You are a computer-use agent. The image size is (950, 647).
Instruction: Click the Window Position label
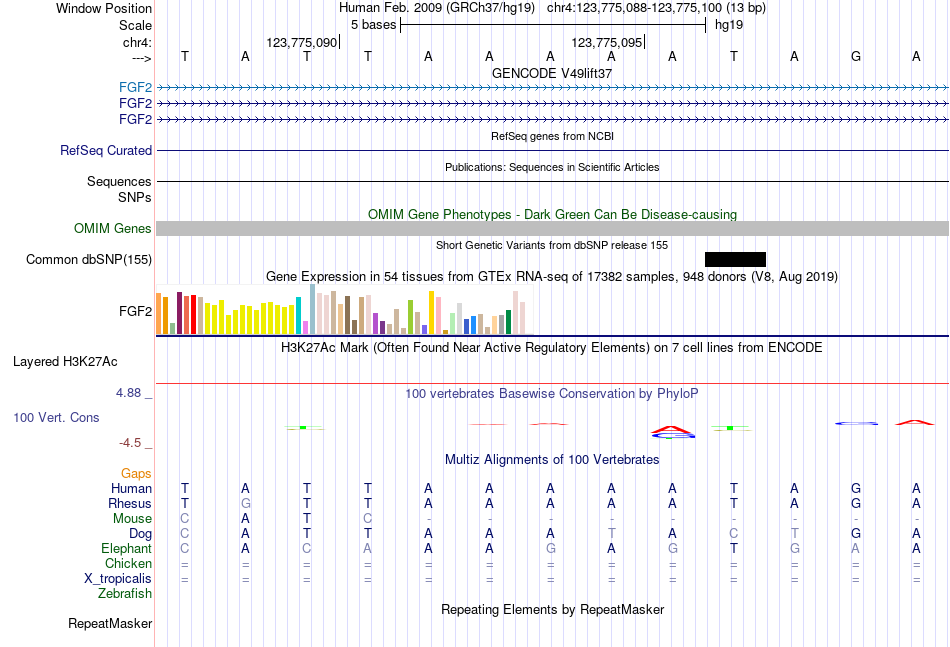coord(104,8)
